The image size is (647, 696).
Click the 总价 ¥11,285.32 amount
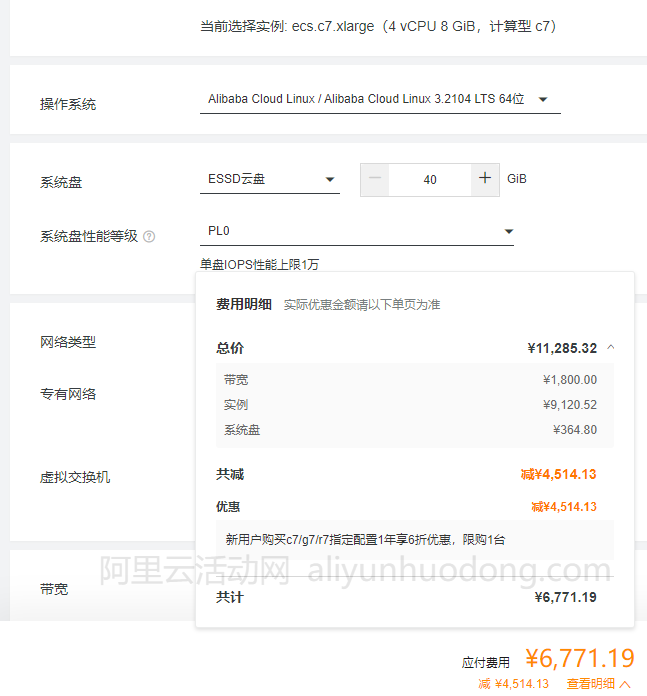tap(562, 348)
